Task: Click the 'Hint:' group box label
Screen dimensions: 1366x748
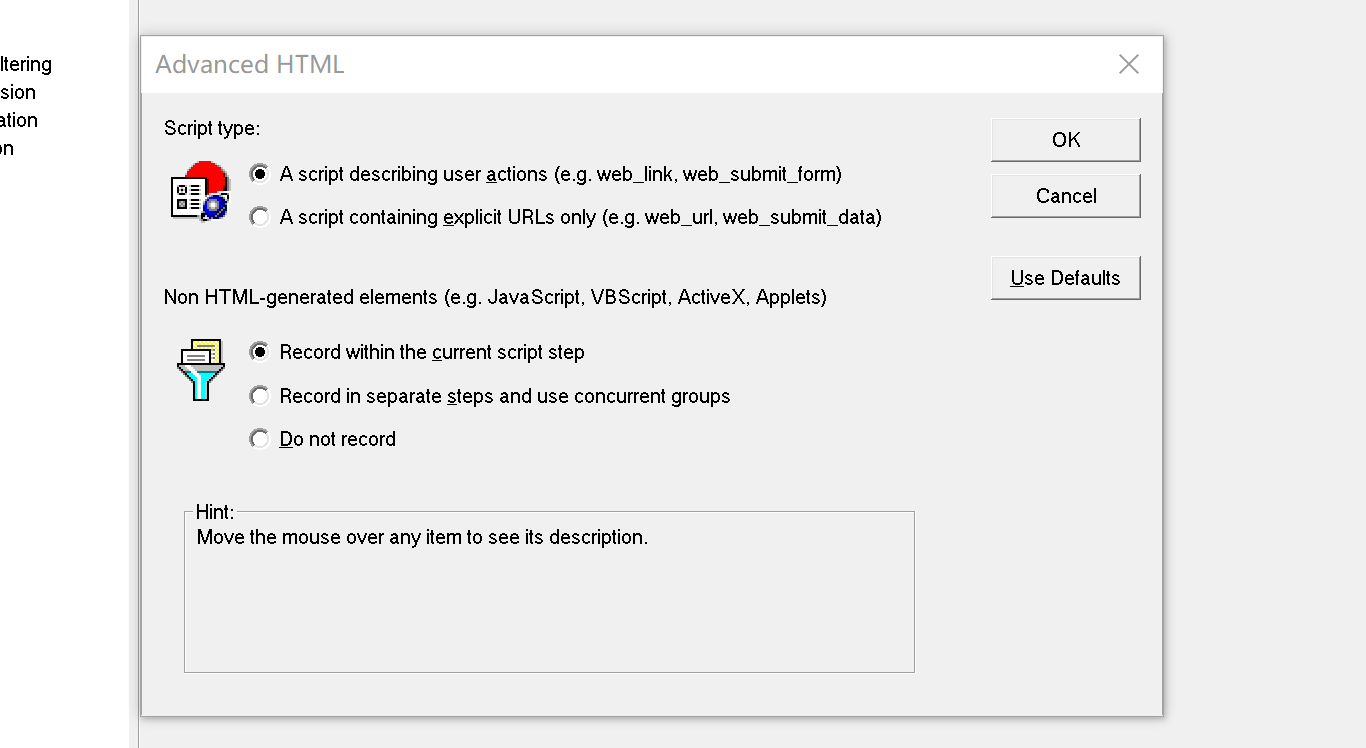Action: [215, 512]
